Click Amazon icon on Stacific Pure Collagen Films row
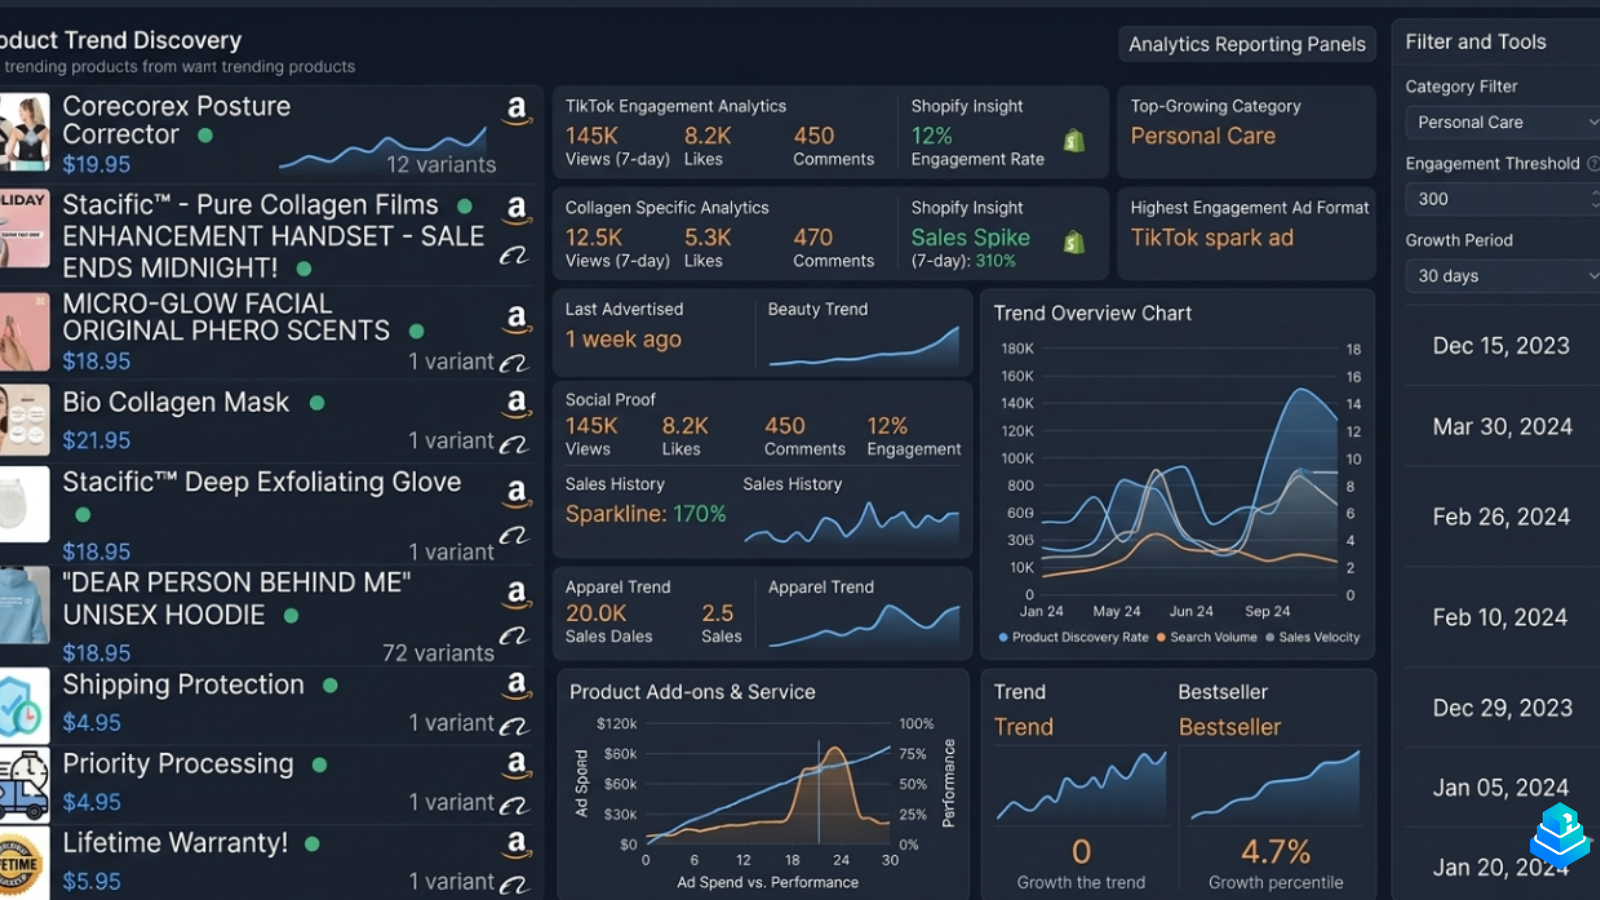The height and width of the screenshot is (900, 1600). 516,209
